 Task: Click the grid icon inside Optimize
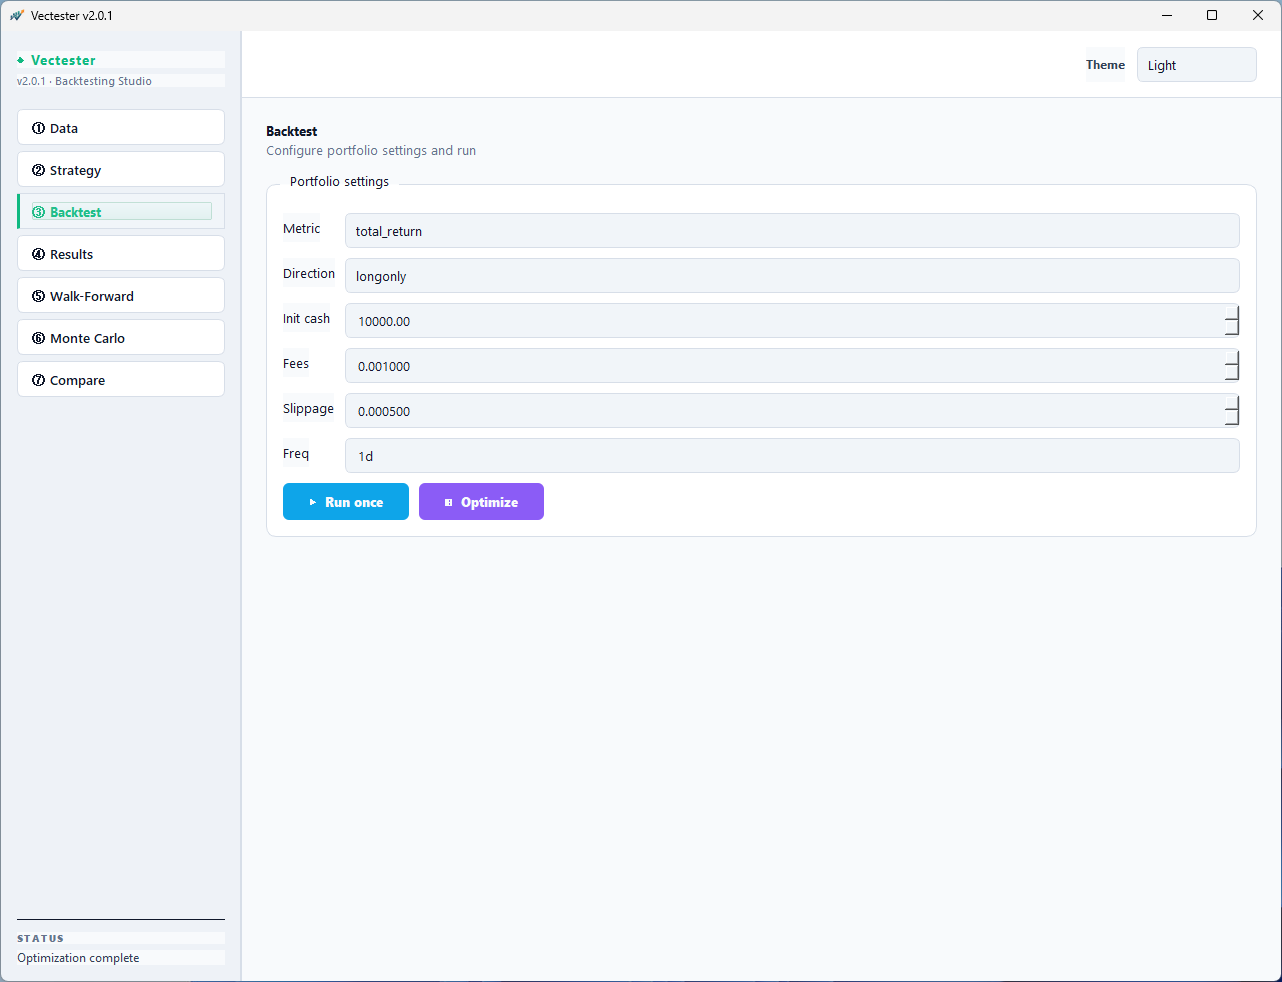click(448, 501)
